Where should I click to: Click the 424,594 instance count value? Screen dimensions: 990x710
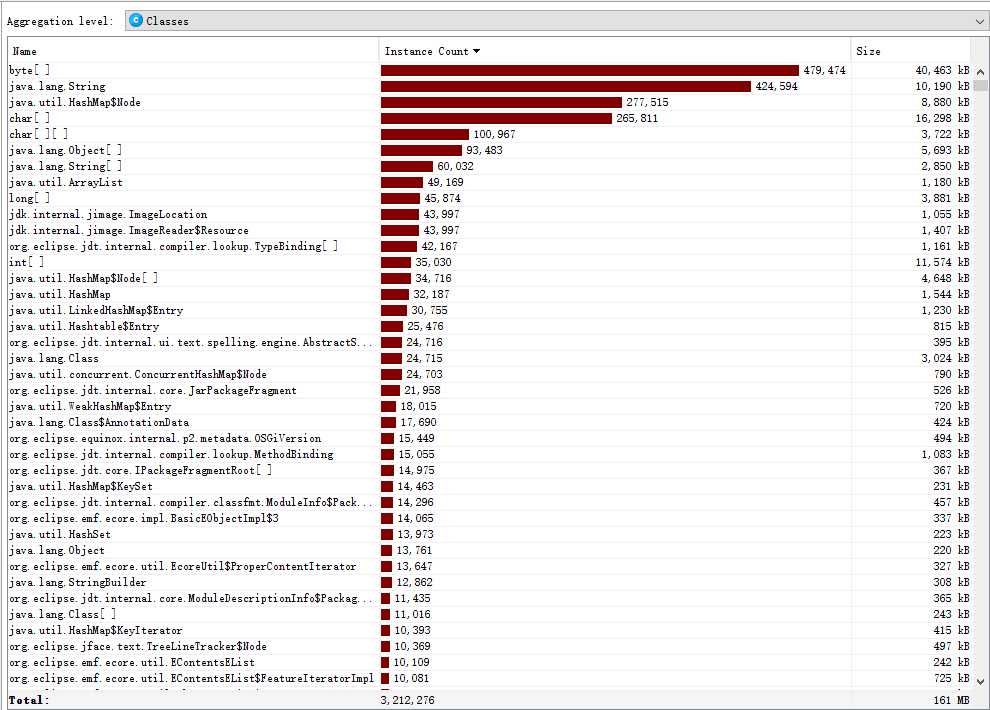[777, 86]
